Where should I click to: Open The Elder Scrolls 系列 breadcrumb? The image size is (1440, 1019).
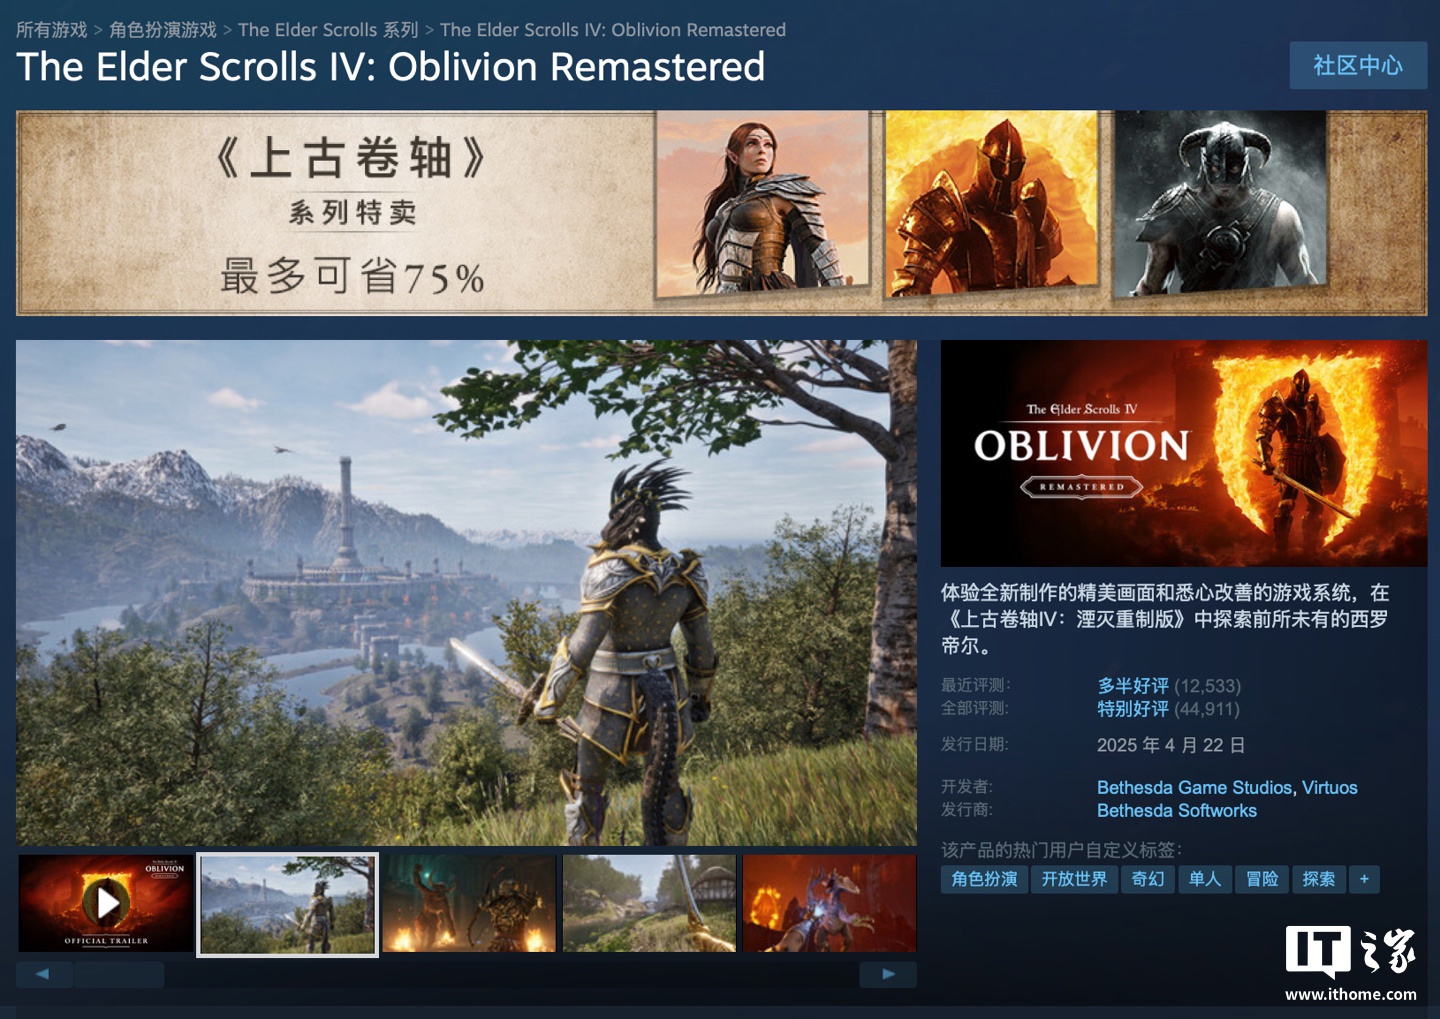click(x=328, y=30)
